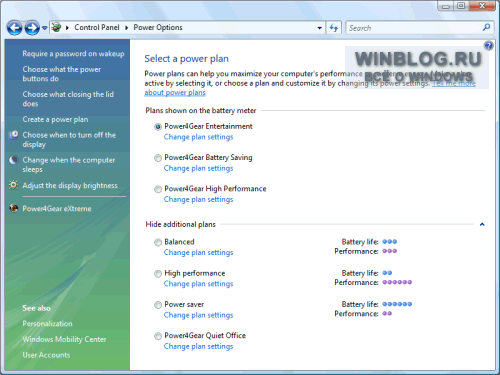Change plan settings for Power4Gear Quiet Office
The width and height of the screenshot is (500, 375).
click(198, 346)
